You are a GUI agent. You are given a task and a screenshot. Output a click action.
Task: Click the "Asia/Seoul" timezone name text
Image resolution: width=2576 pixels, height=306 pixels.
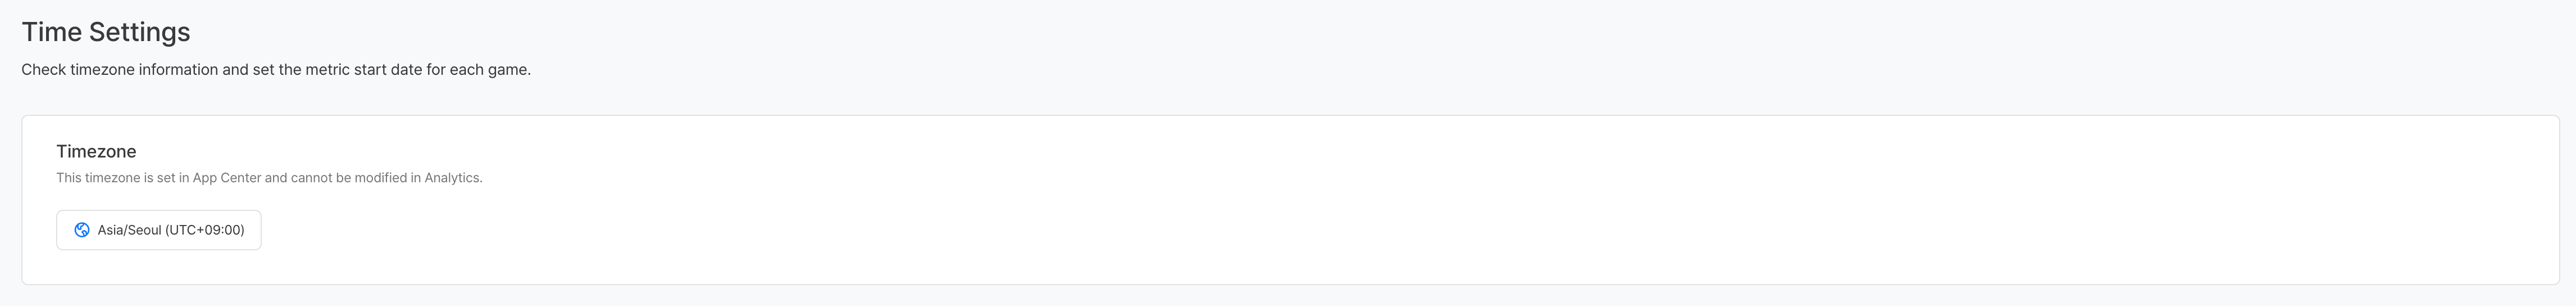pyautogui.click(x=129, y=230)
